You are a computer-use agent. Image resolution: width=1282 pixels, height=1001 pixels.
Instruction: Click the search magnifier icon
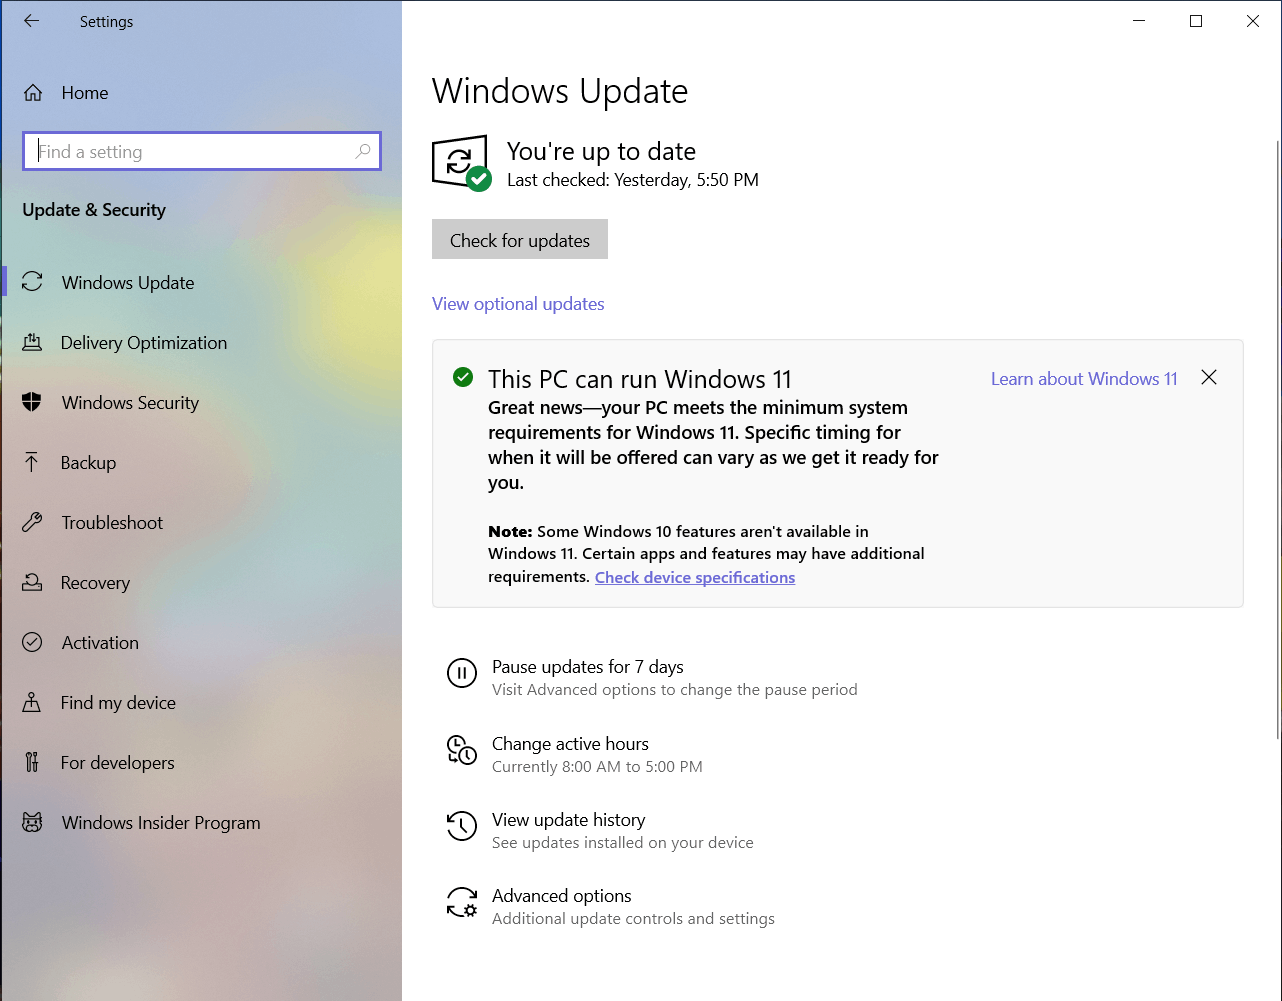tap(363, 151)
